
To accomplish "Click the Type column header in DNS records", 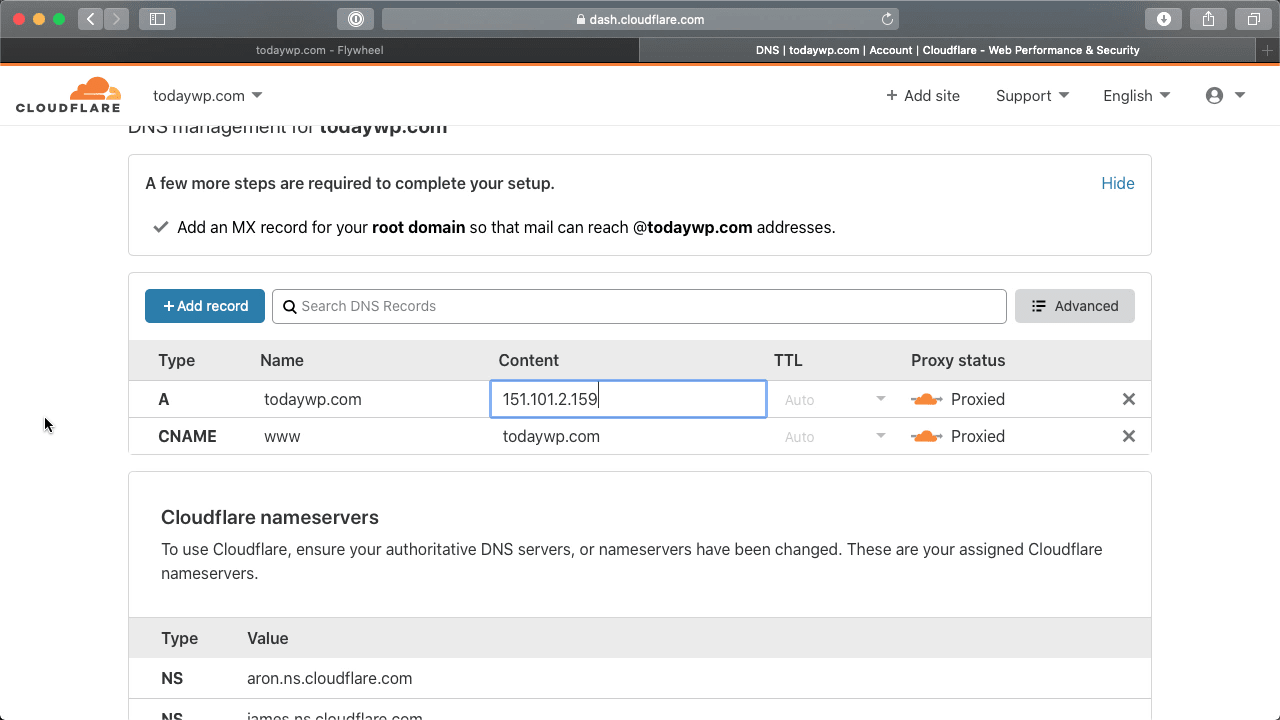I will 177,360.
